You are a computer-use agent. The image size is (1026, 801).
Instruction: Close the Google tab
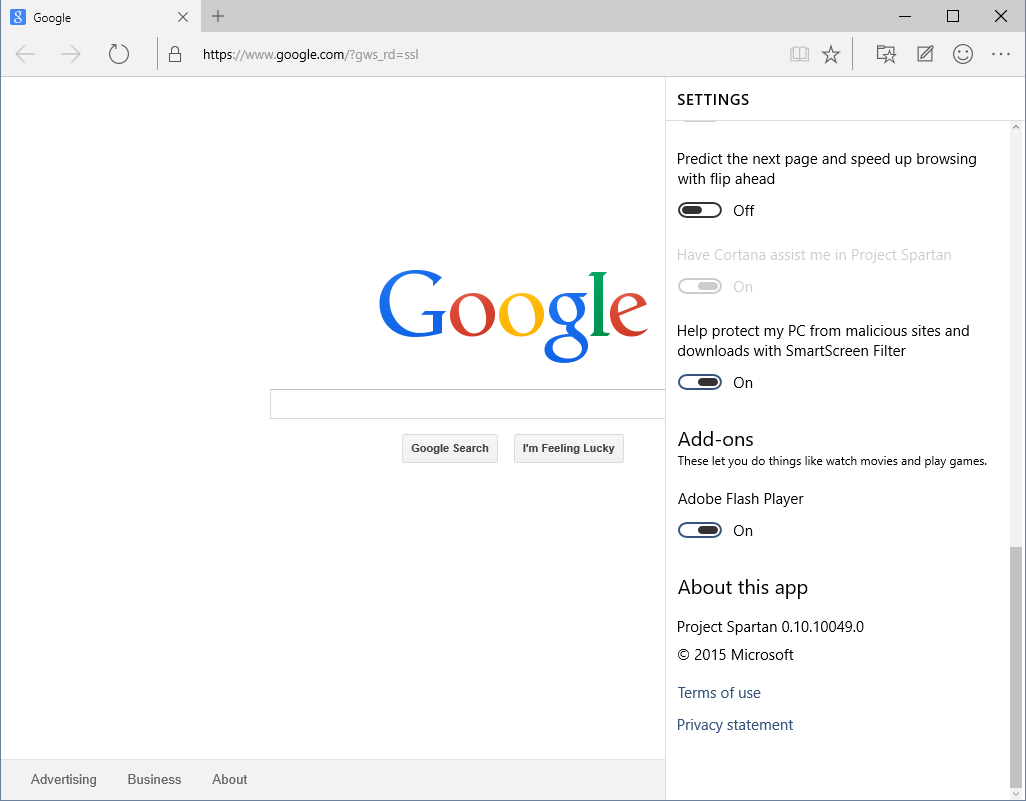pos(182,17)
